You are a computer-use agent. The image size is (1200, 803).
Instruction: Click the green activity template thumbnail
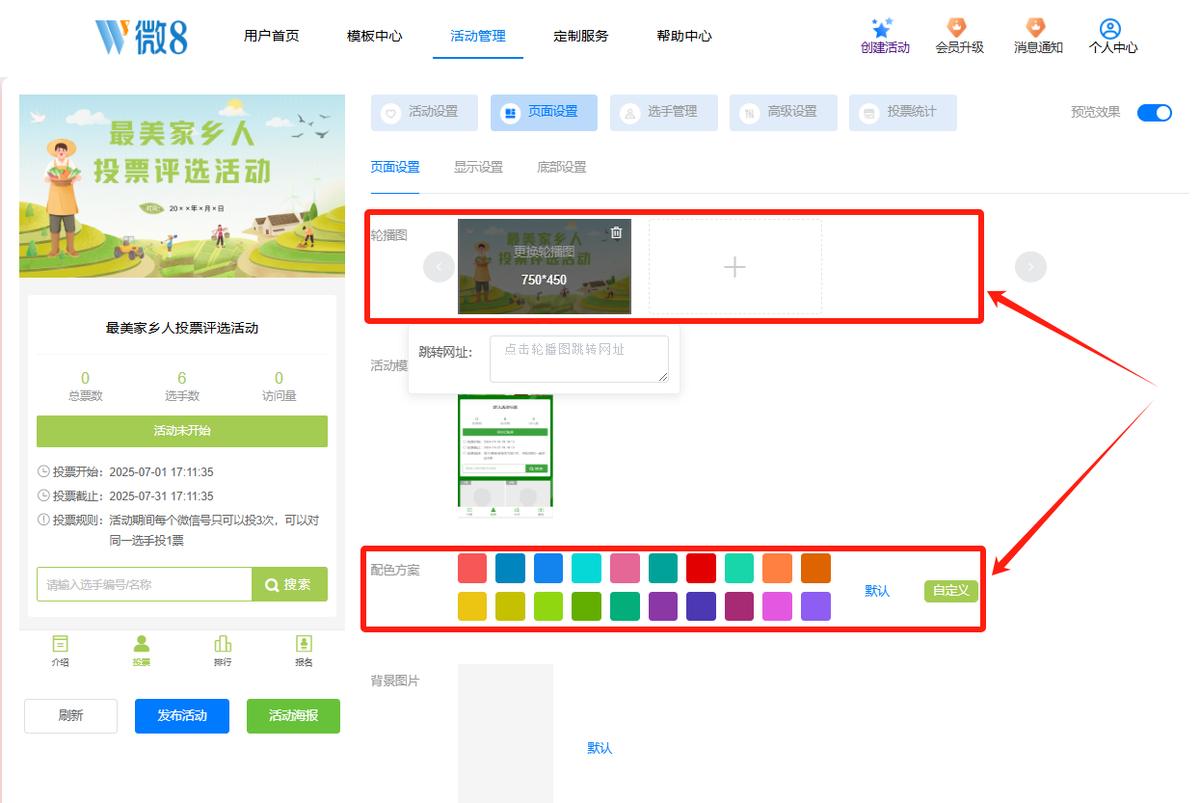[505, 455]
